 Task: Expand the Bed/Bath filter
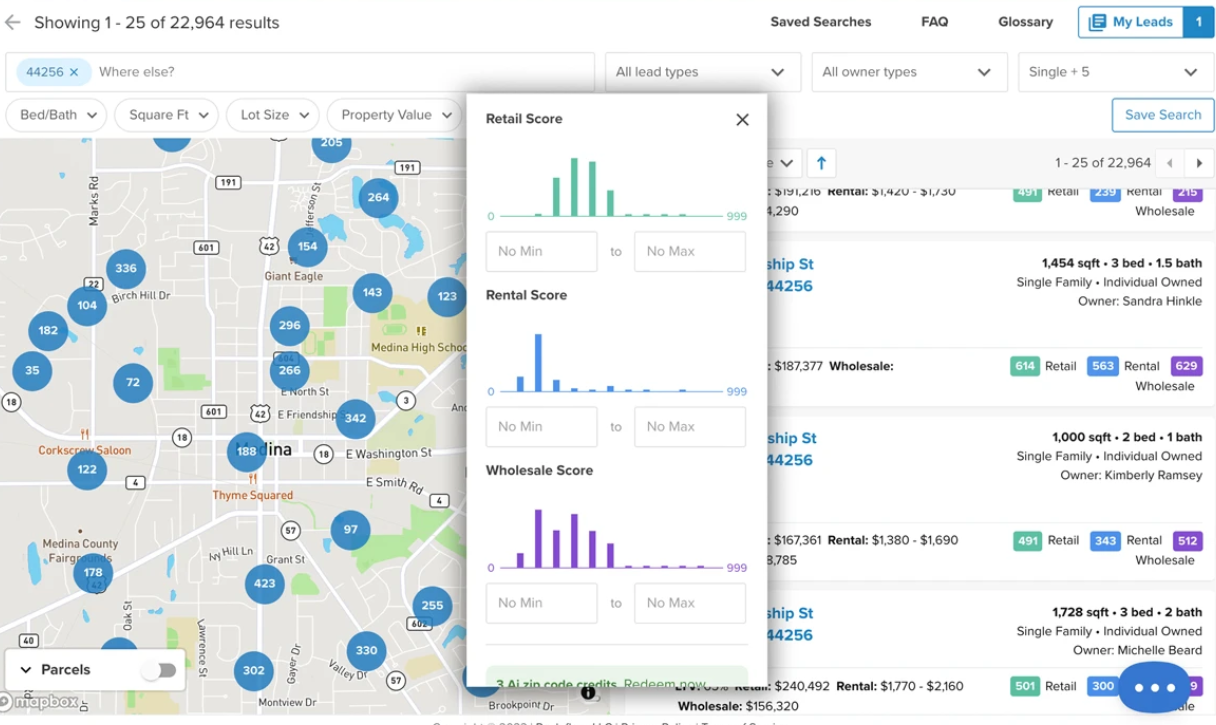click(x=57, y=115)
